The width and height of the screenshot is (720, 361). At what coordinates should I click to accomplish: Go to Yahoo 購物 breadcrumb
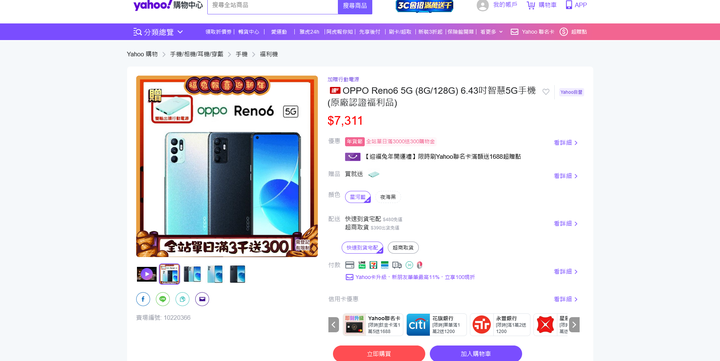tap(142, 54)
